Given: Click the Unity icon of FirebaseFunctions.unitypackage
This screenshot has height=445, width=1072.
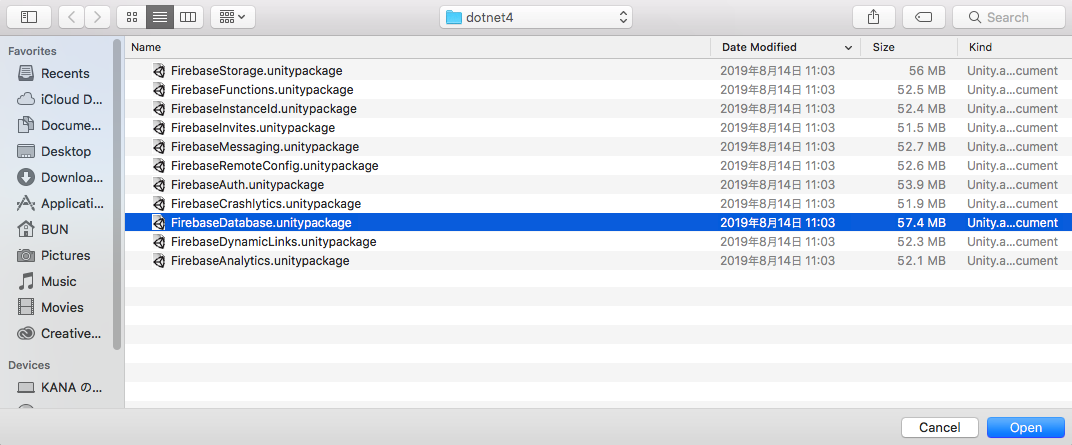Looking at the screenshot, I should 159,90.
